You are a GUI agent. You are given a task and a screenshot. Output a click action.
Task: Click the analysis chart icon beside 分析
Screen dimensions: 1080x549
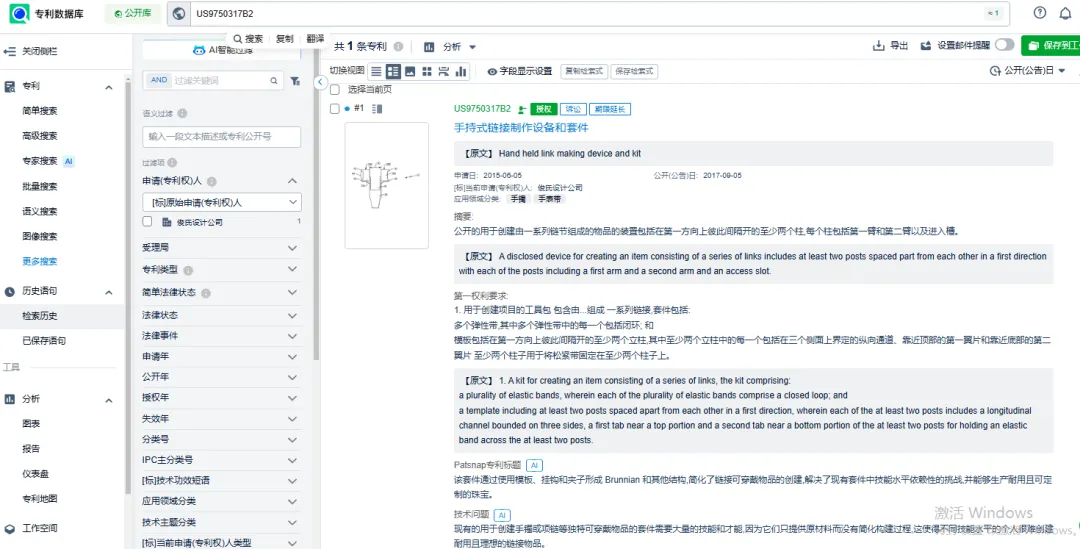[429, 47]
